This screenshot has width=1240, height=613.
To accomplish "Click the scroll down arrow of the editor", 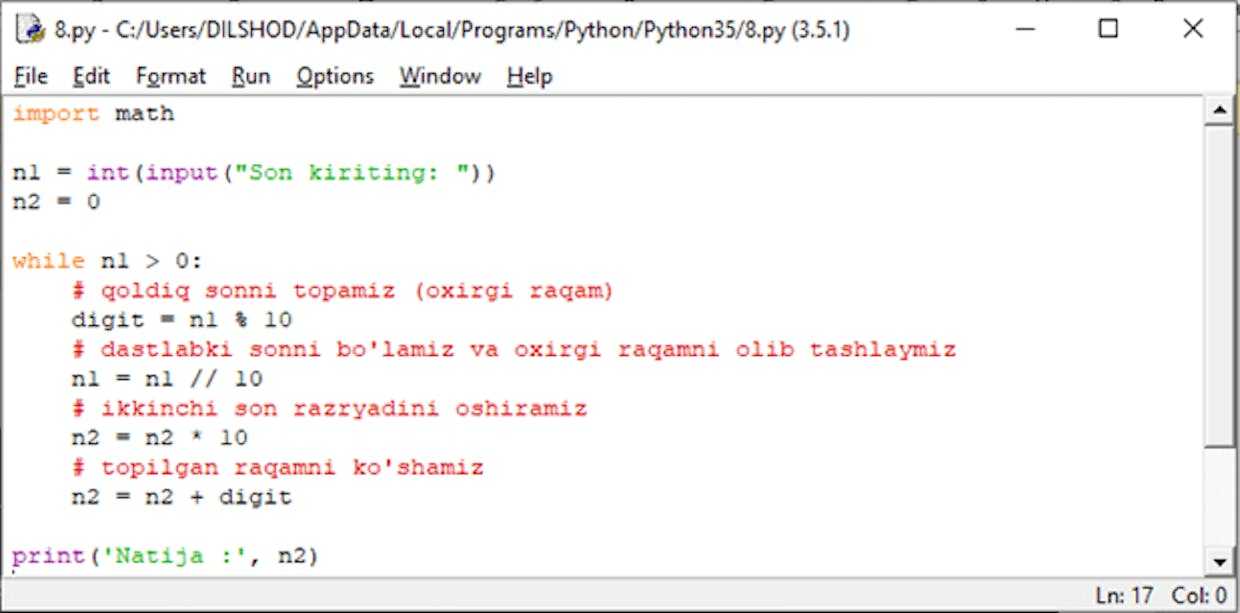I will point(1220,561).
